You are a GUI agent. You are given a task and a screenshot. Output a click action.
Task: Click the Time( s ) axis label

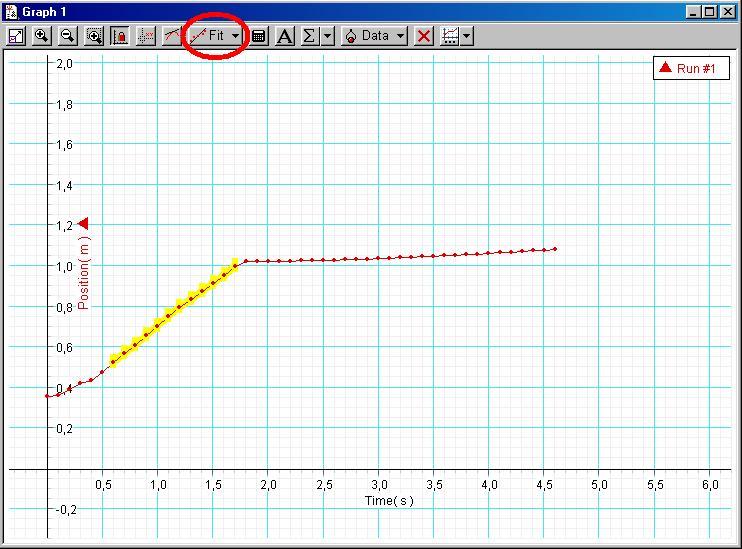coord(389,501)
